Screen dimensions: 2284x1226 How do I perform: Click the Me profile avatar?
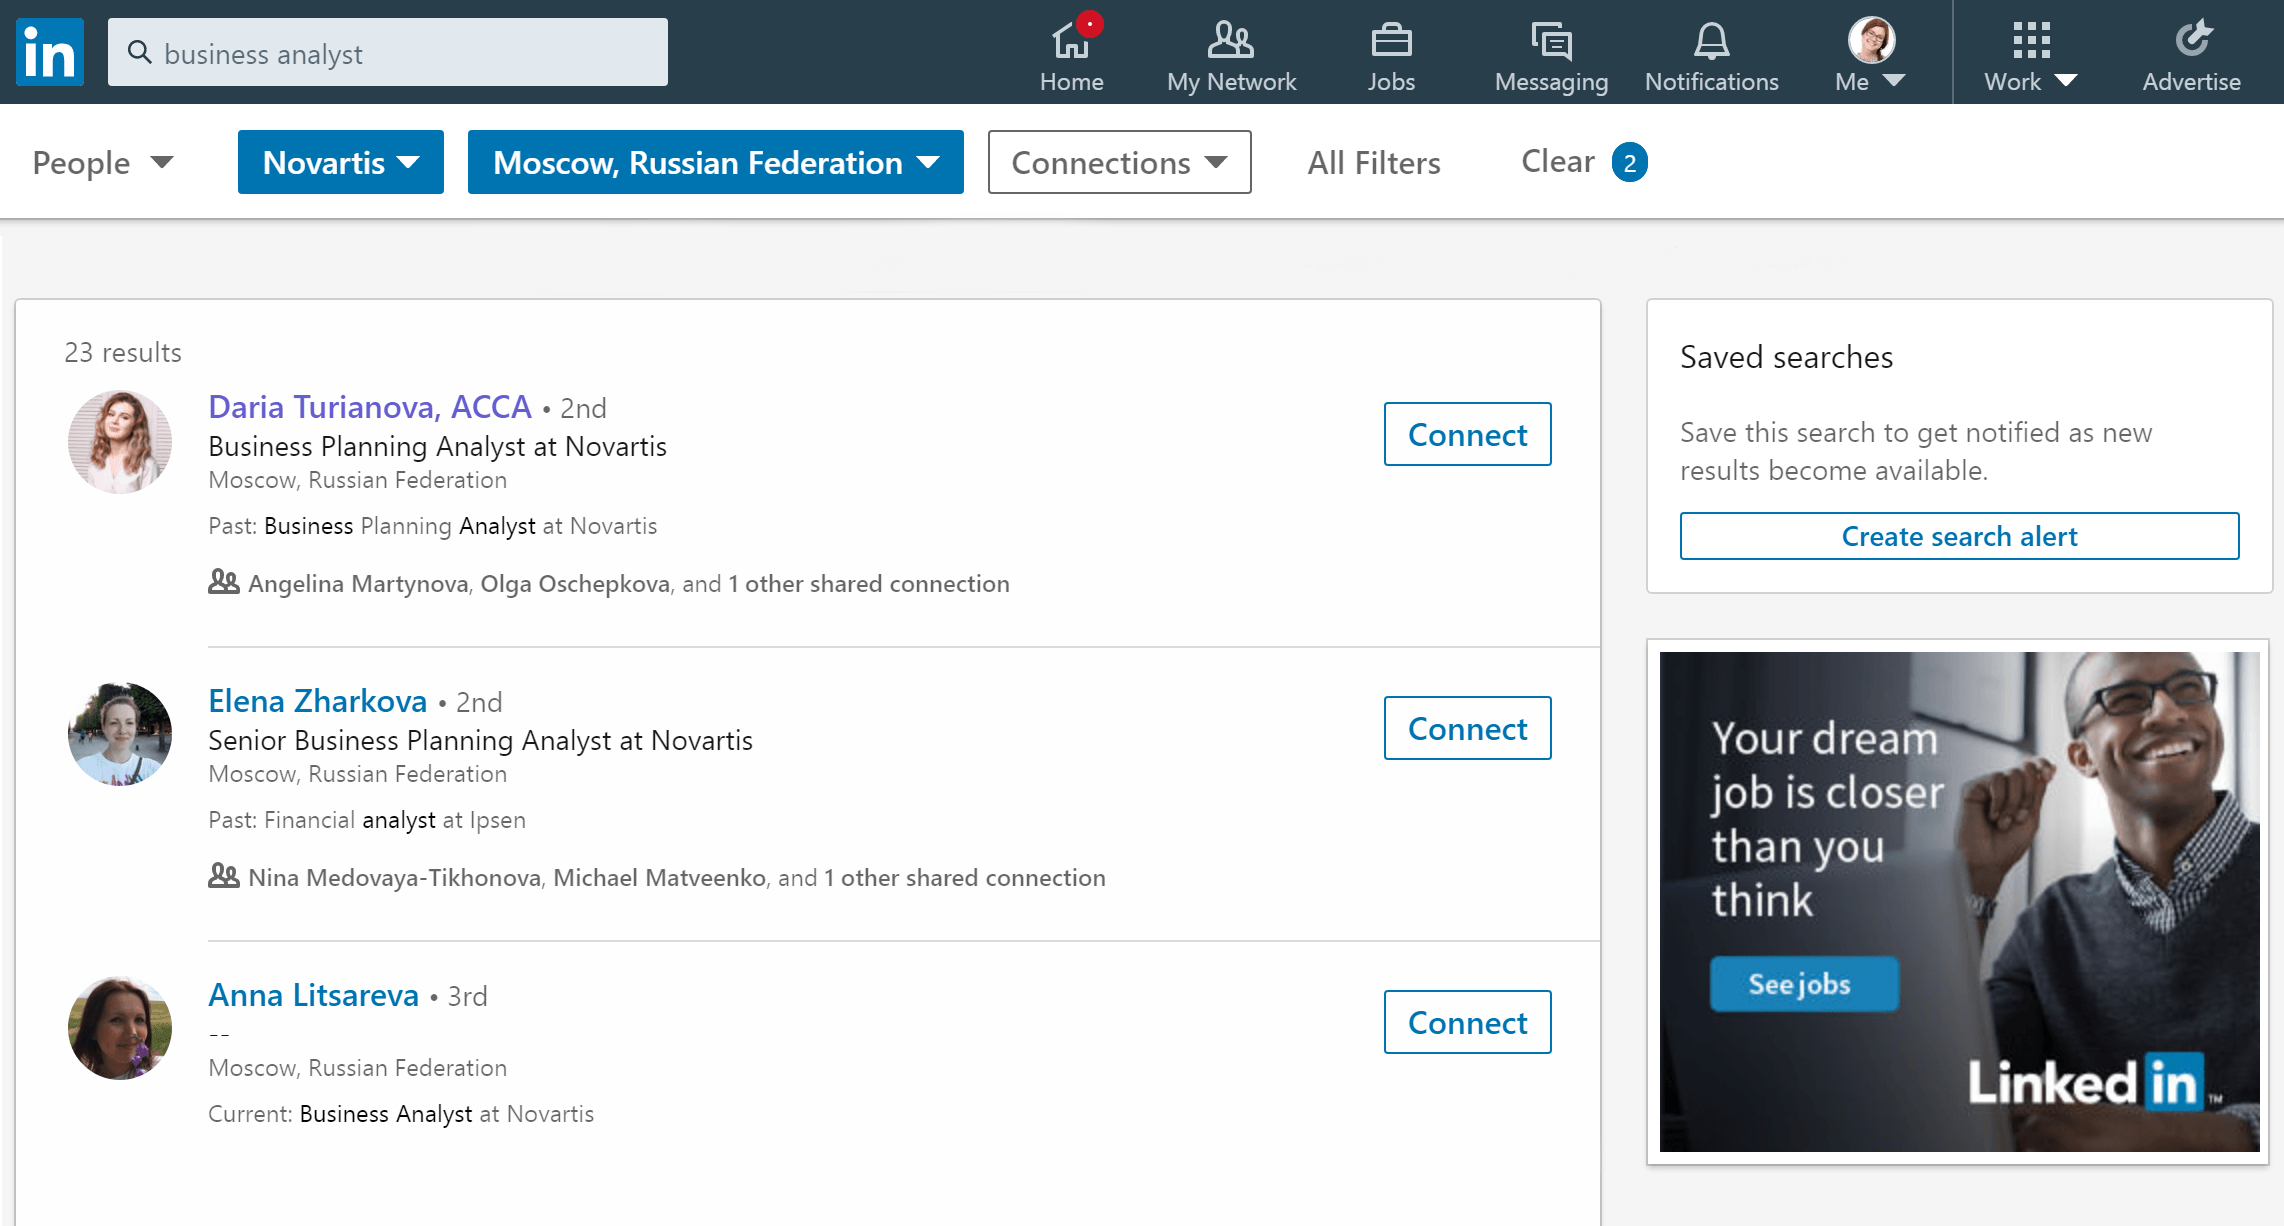click(1871, 40)
